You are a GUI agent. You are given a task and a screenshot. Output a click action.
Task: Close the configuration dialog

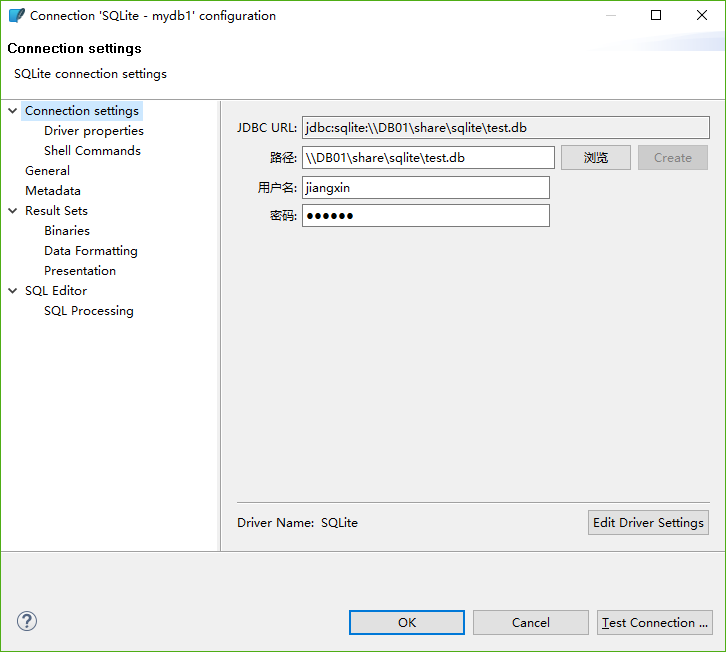701,15
